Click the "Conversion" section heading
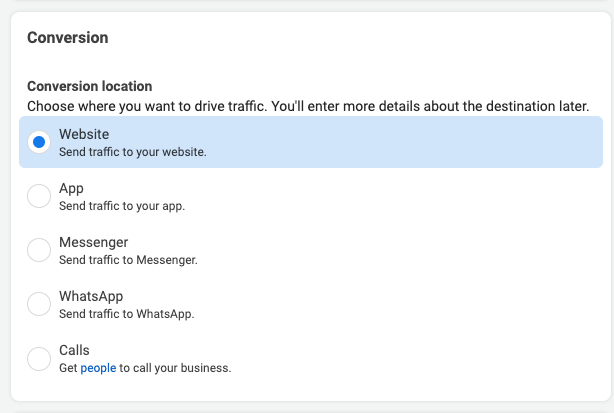This screenshot has height=413, width=614. point(67,38)
